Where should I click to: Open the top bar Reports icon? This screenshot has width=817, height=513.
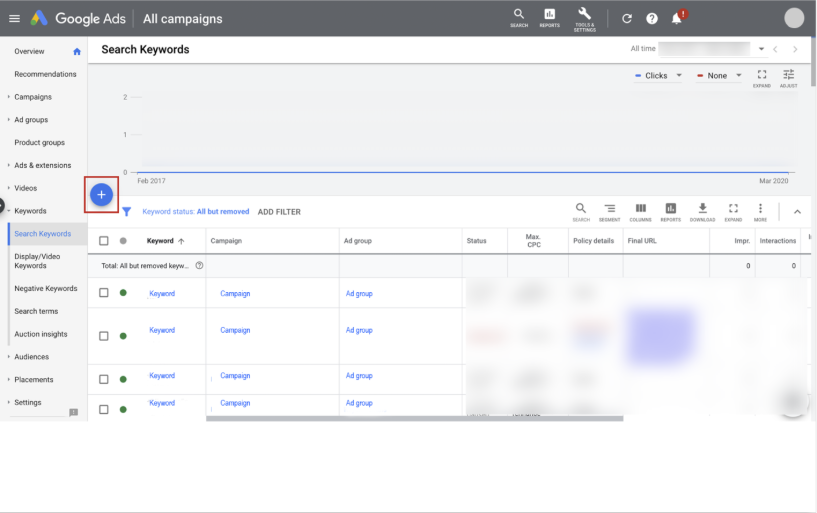(x=549, y=18)
